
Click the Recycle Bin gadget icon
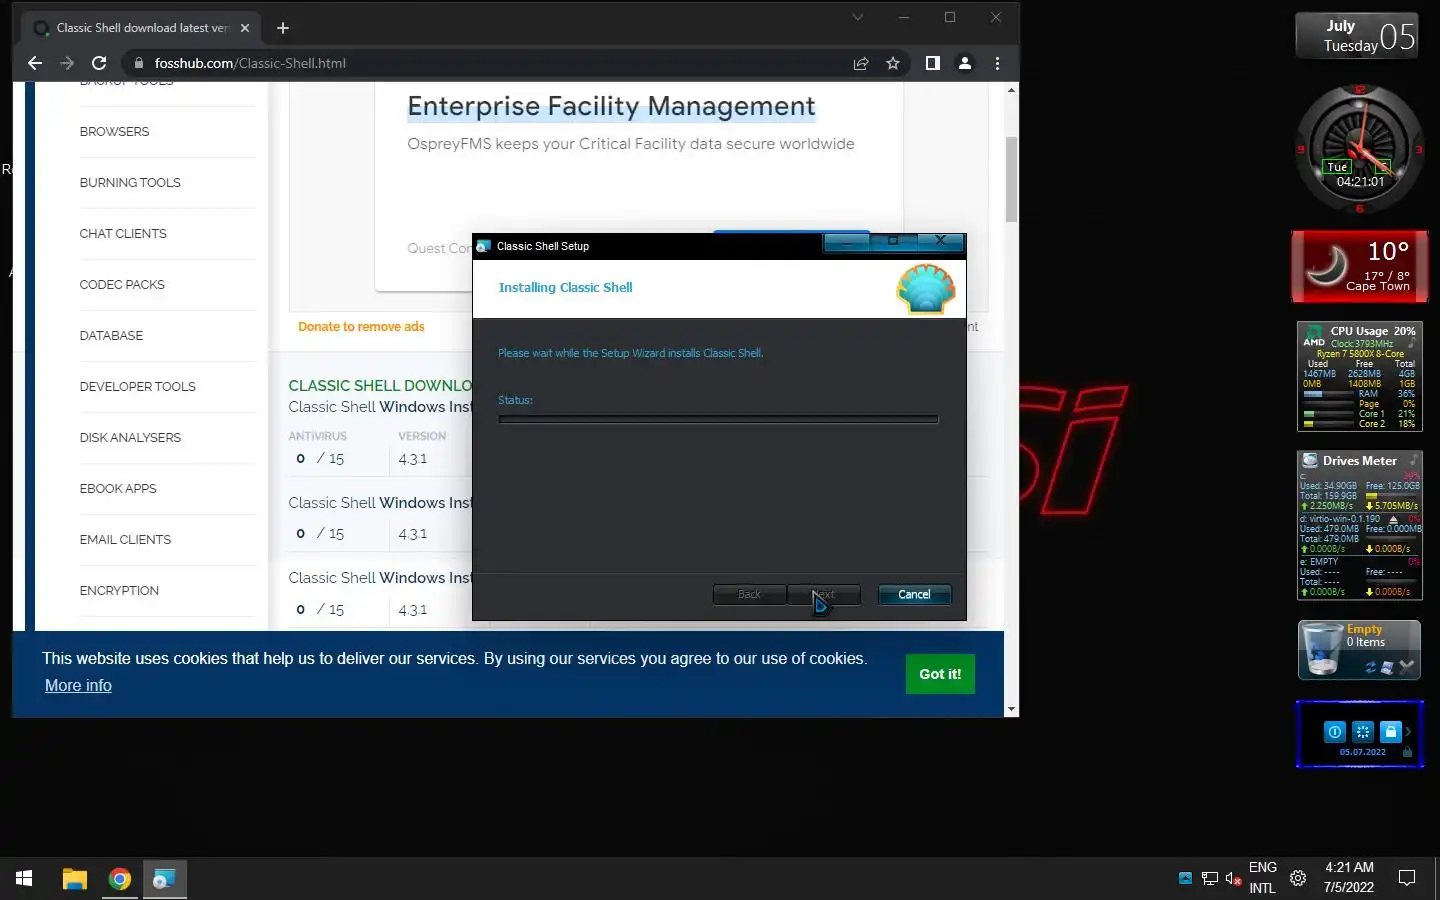[1322, 649]
